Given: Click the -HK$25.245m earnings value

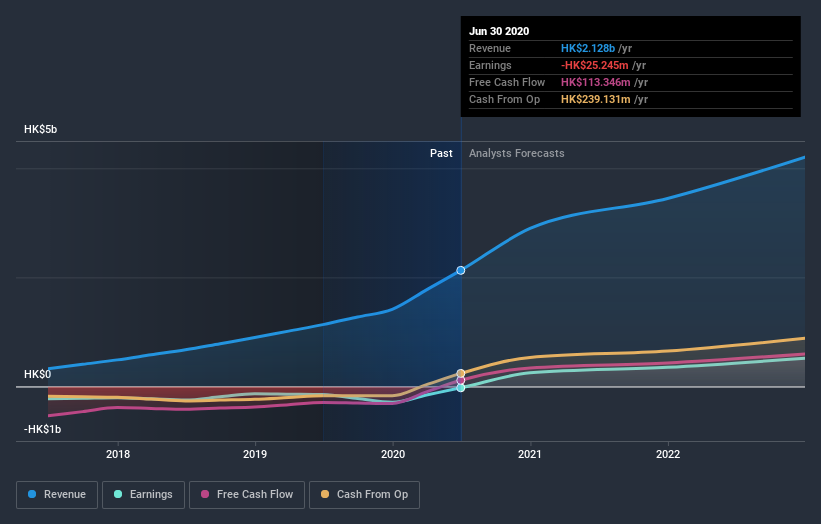Looking at the screenshot, I should pyautogui.click(x=595, y=65).
